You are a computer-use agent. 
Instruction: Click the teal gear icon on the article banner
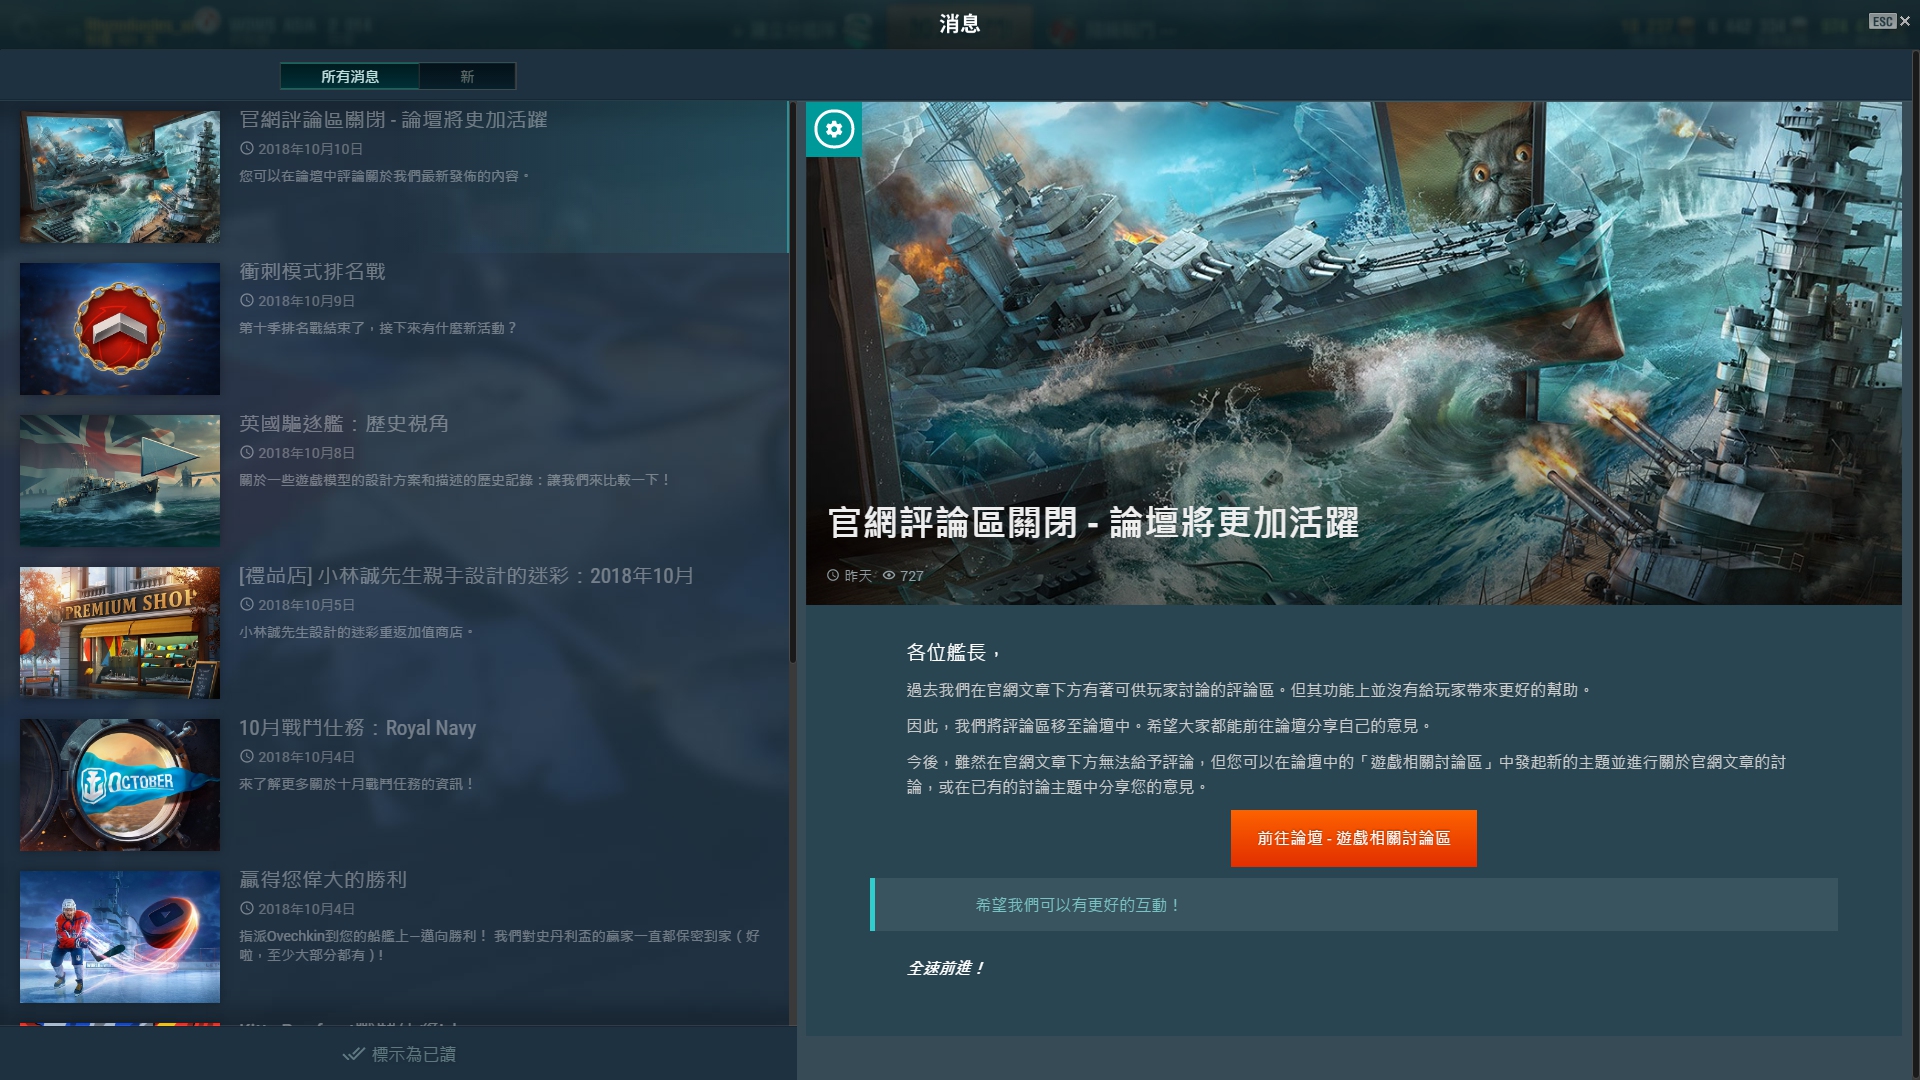click(x=834, y=129)
